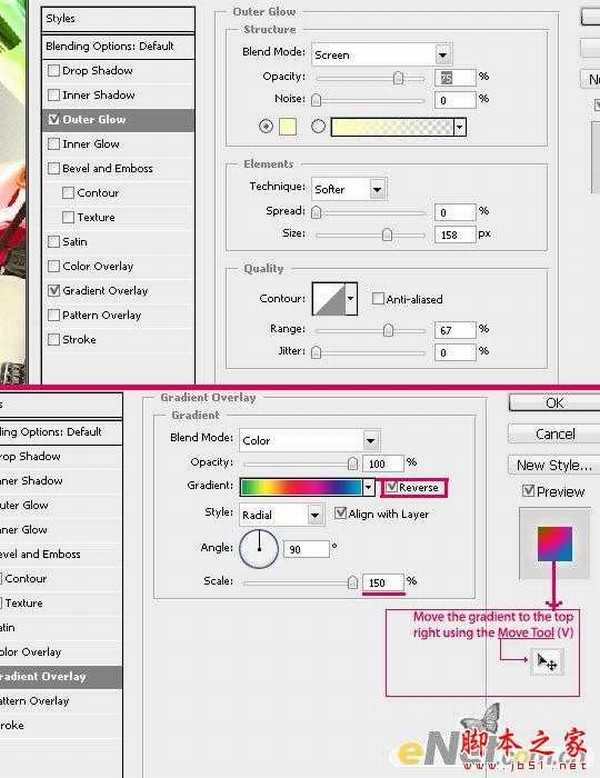This screenshot has width=600, height=778.
Task: Click the pale yellow glow color swatch
Action: click(x=290, y=127)
